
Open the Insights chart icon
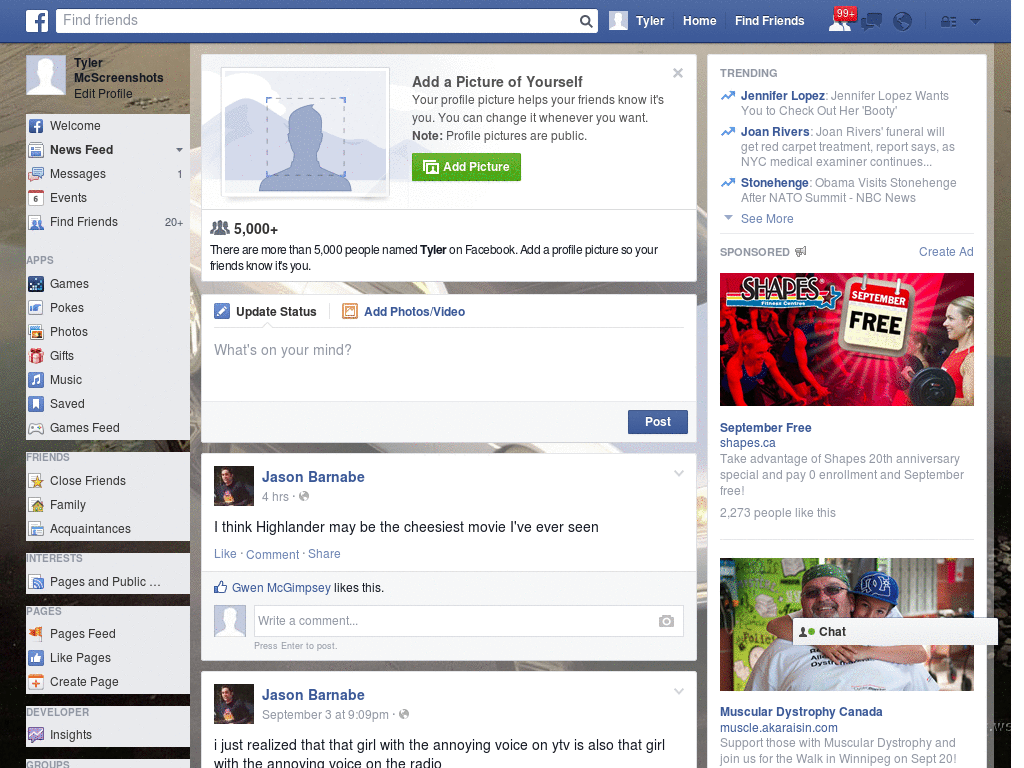[x=36, y=735]
